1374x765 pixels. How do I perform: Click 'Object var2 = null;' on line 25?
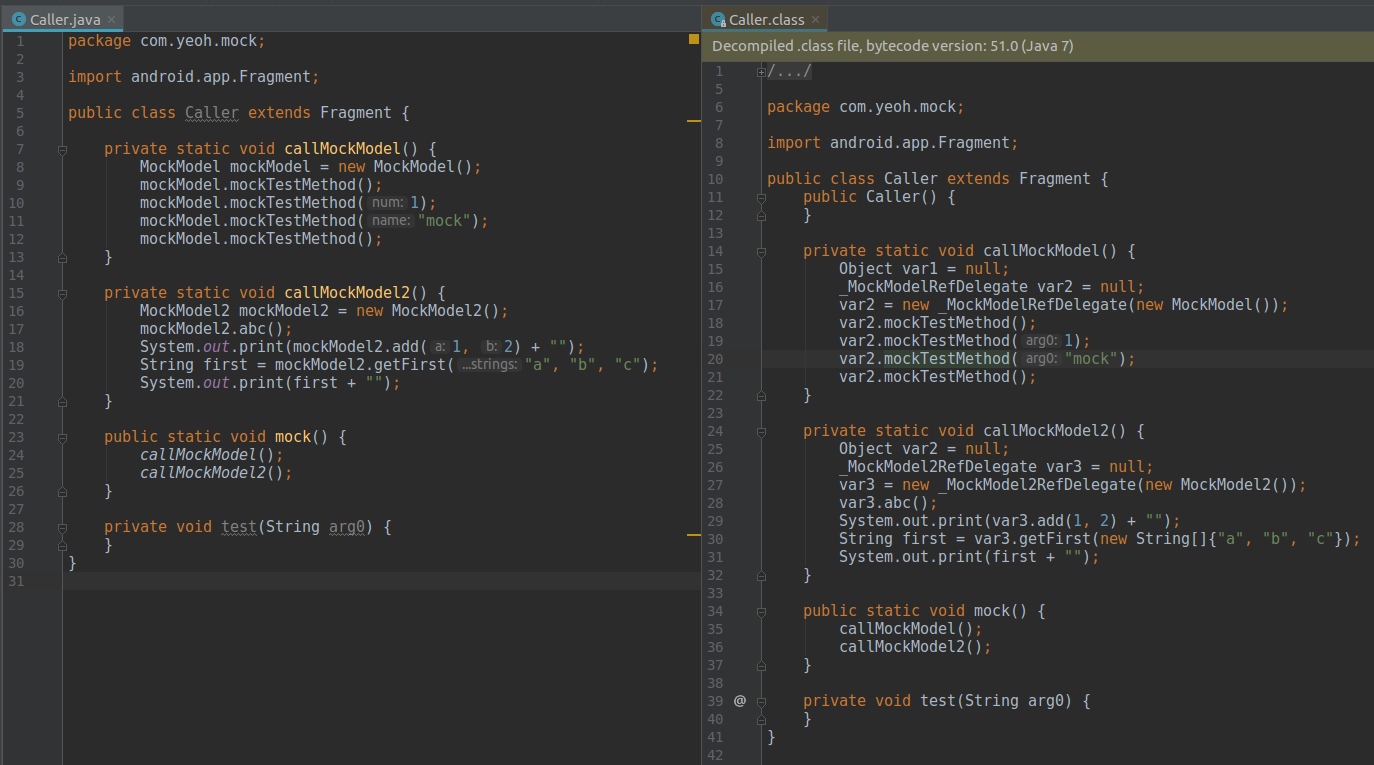pos(924,449)
